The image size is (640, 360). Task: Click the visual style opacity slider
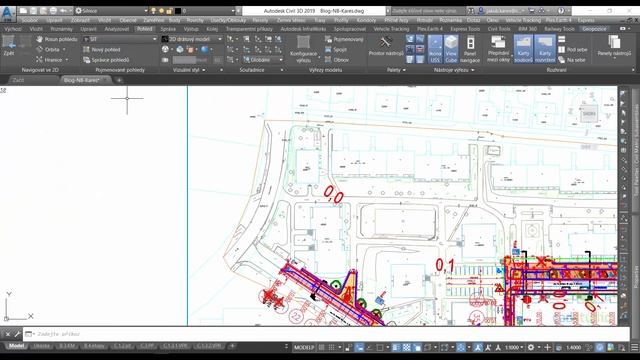[189, 60]
